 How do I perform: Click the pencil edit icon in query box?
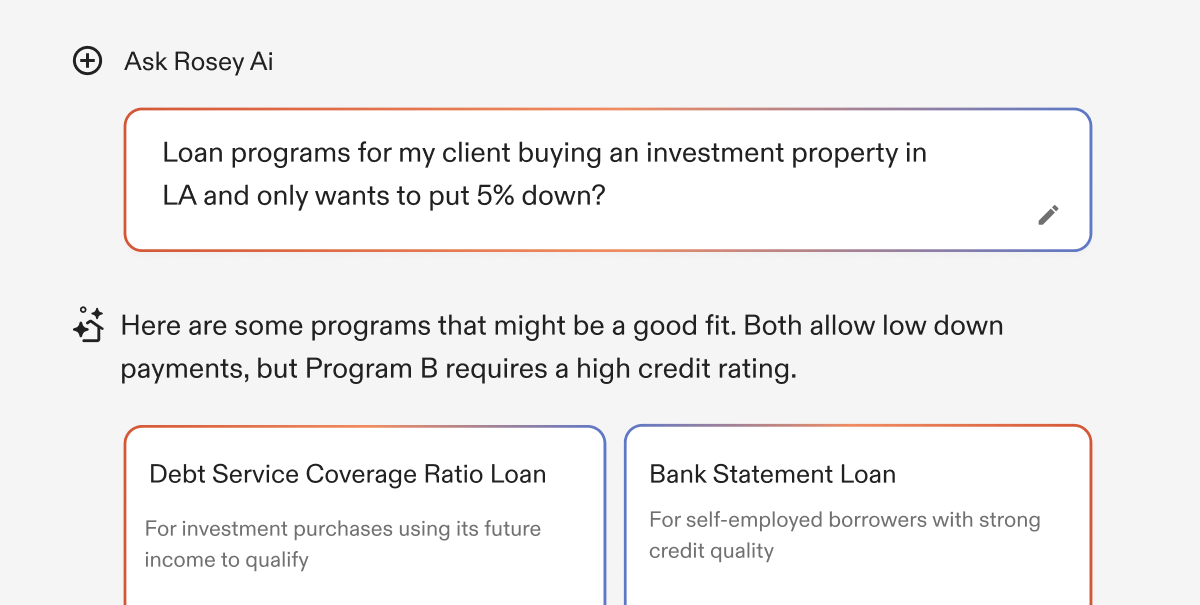point(1048,214)
